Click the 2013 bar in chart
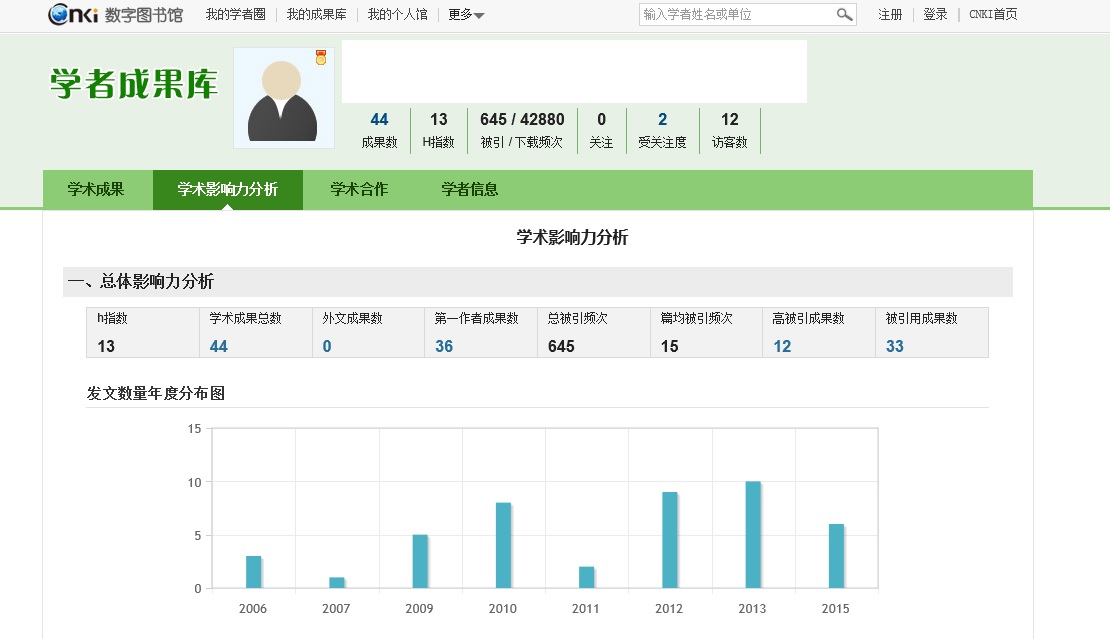This screenshot has height=639, width=1110. tap(753, 535)
